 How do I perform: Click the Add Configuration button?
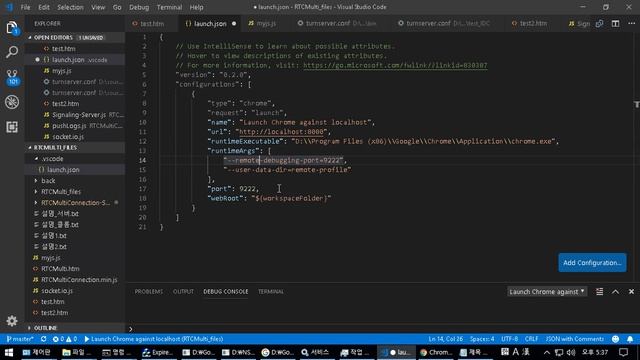coord(592,262)
